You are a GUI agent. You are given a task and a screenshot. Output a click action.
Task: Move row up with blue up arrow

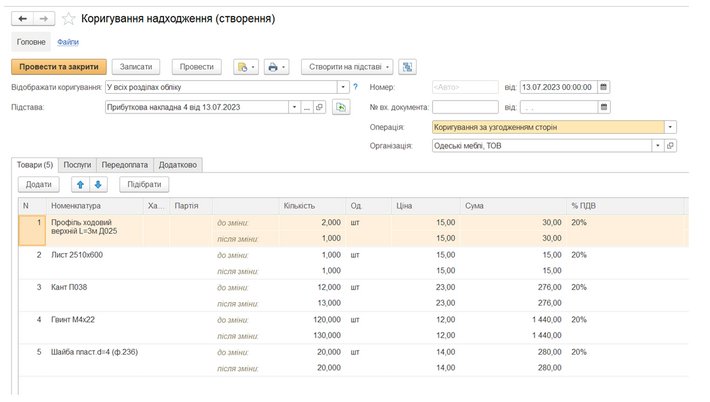[80, 184]
